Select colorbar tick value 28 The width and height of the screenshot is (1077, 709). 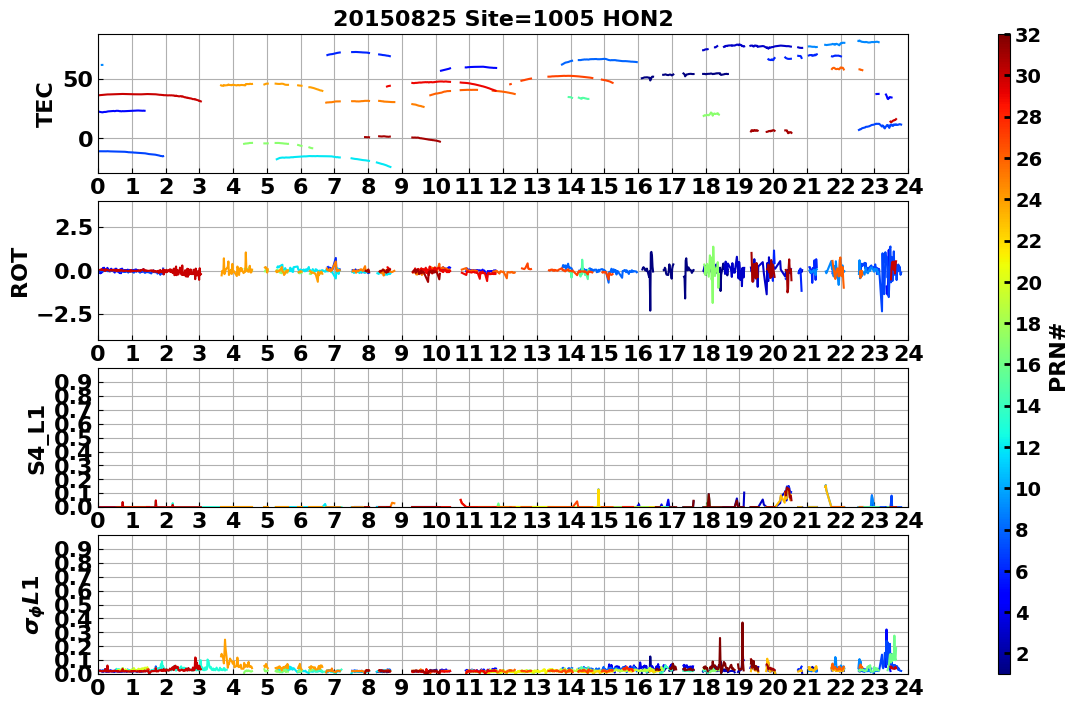1028,117
